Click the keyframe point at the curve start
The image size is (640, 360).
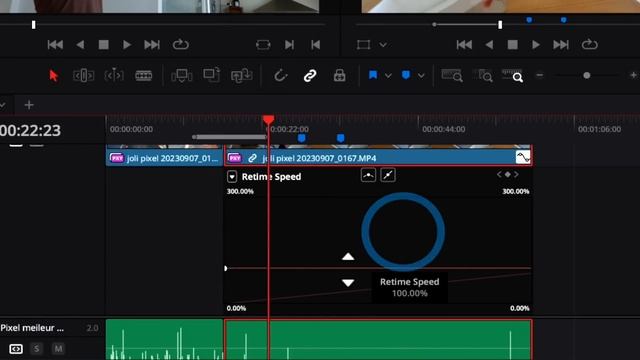[x=226, y=268]
